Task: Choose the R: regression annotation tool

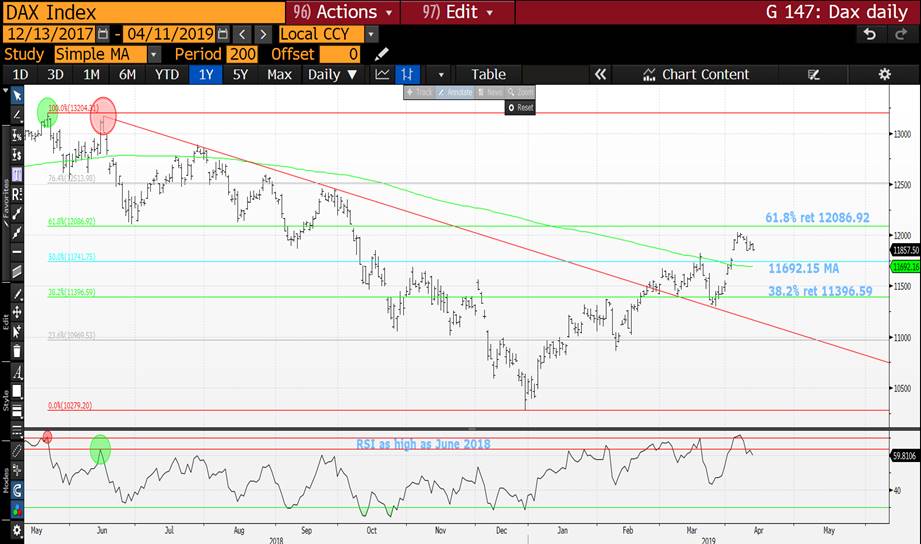Action: pyautogui.click(x=17, y=193)
